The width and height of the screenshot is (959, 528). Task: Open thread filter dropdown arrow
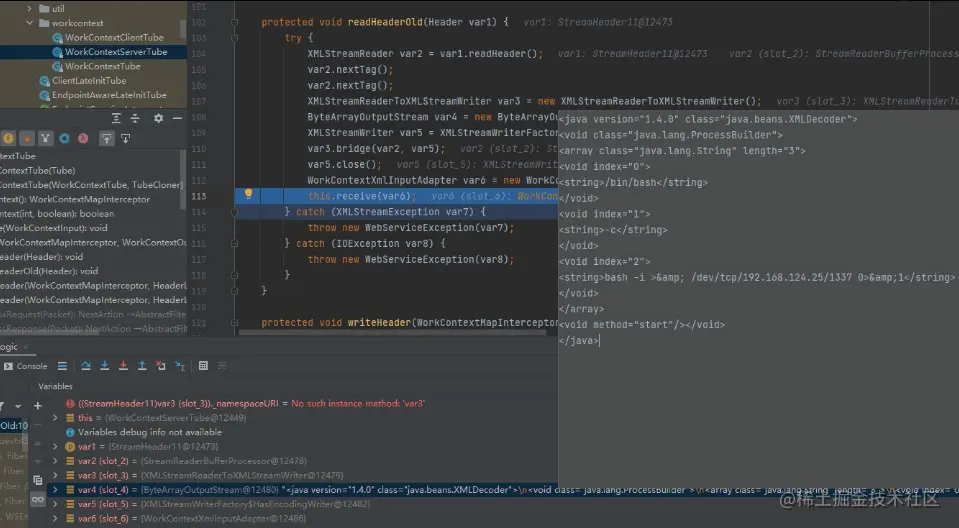pos(18,406)
